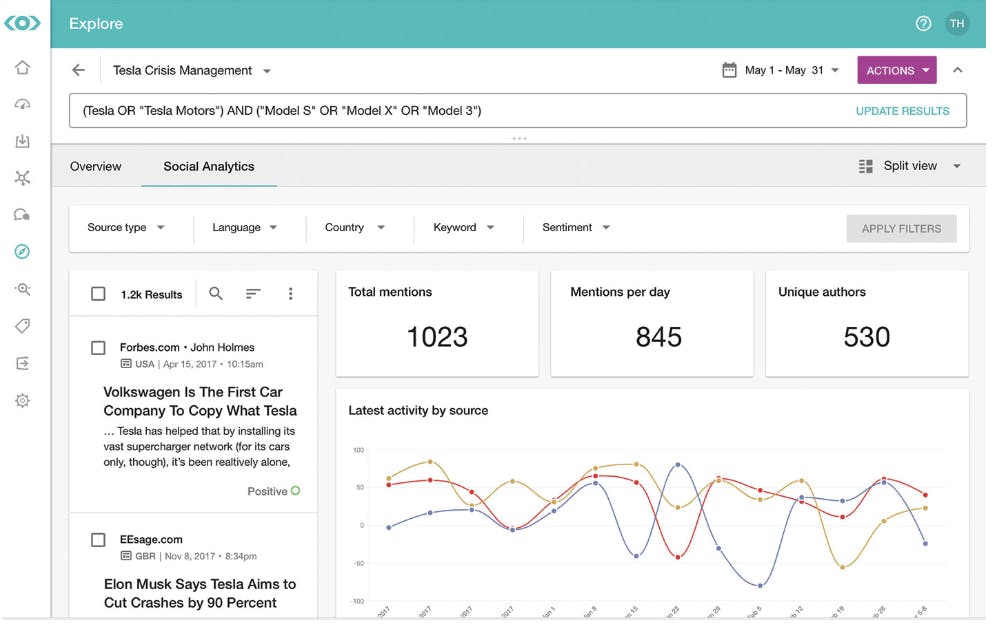Click the APPLY FILTERS button

click(x=901, y=228)
